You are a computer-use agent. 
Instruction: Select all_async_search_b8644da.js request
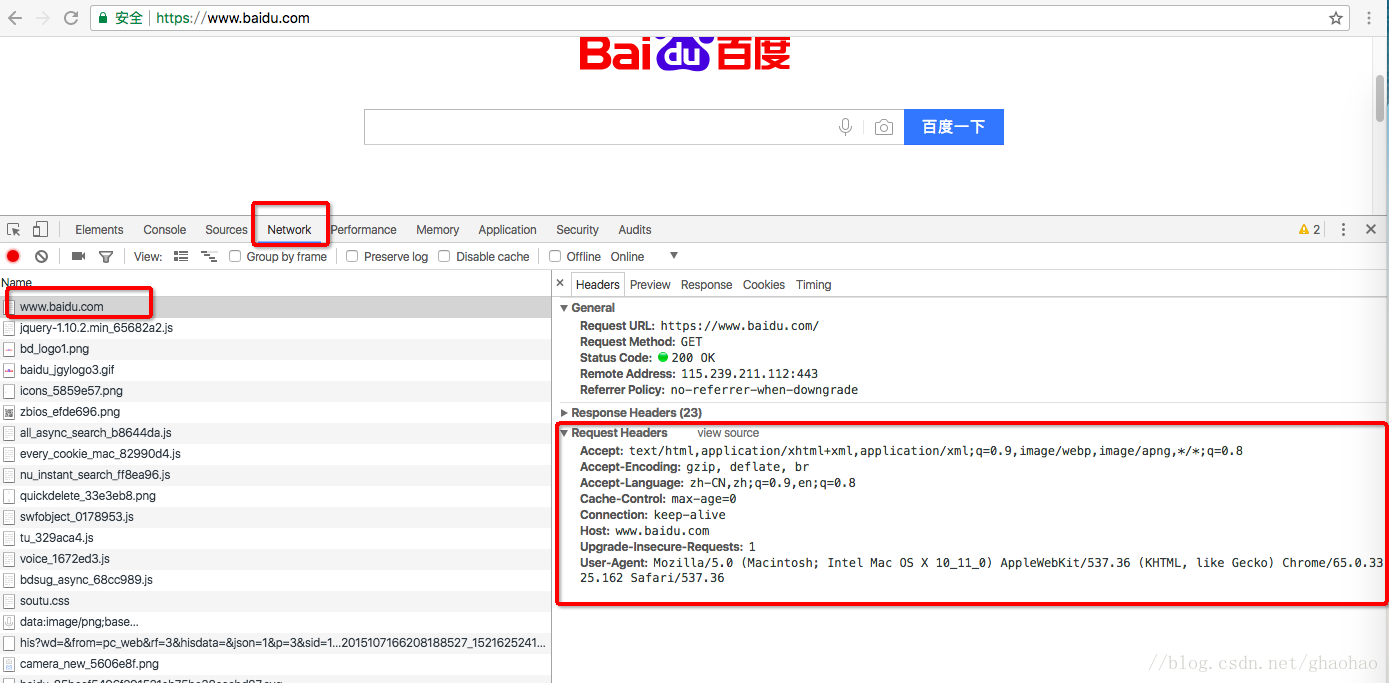(x=275, y=433)
